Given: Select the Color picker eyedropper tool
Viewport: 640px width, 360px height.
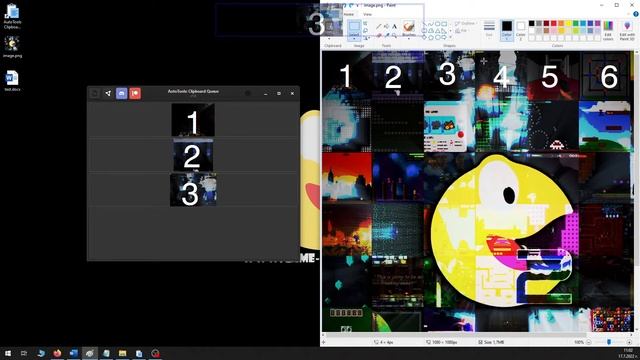Looking at the screenshot, I should tap(387, 36).
